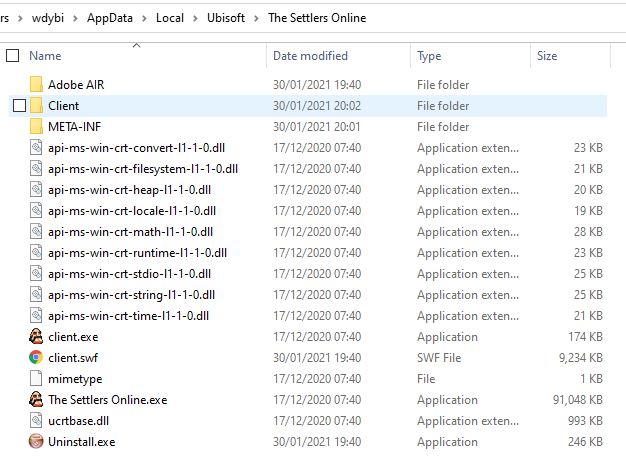Expand the chevron after AppData in path
The image size is (626, 473).
(x=144, y=18)
